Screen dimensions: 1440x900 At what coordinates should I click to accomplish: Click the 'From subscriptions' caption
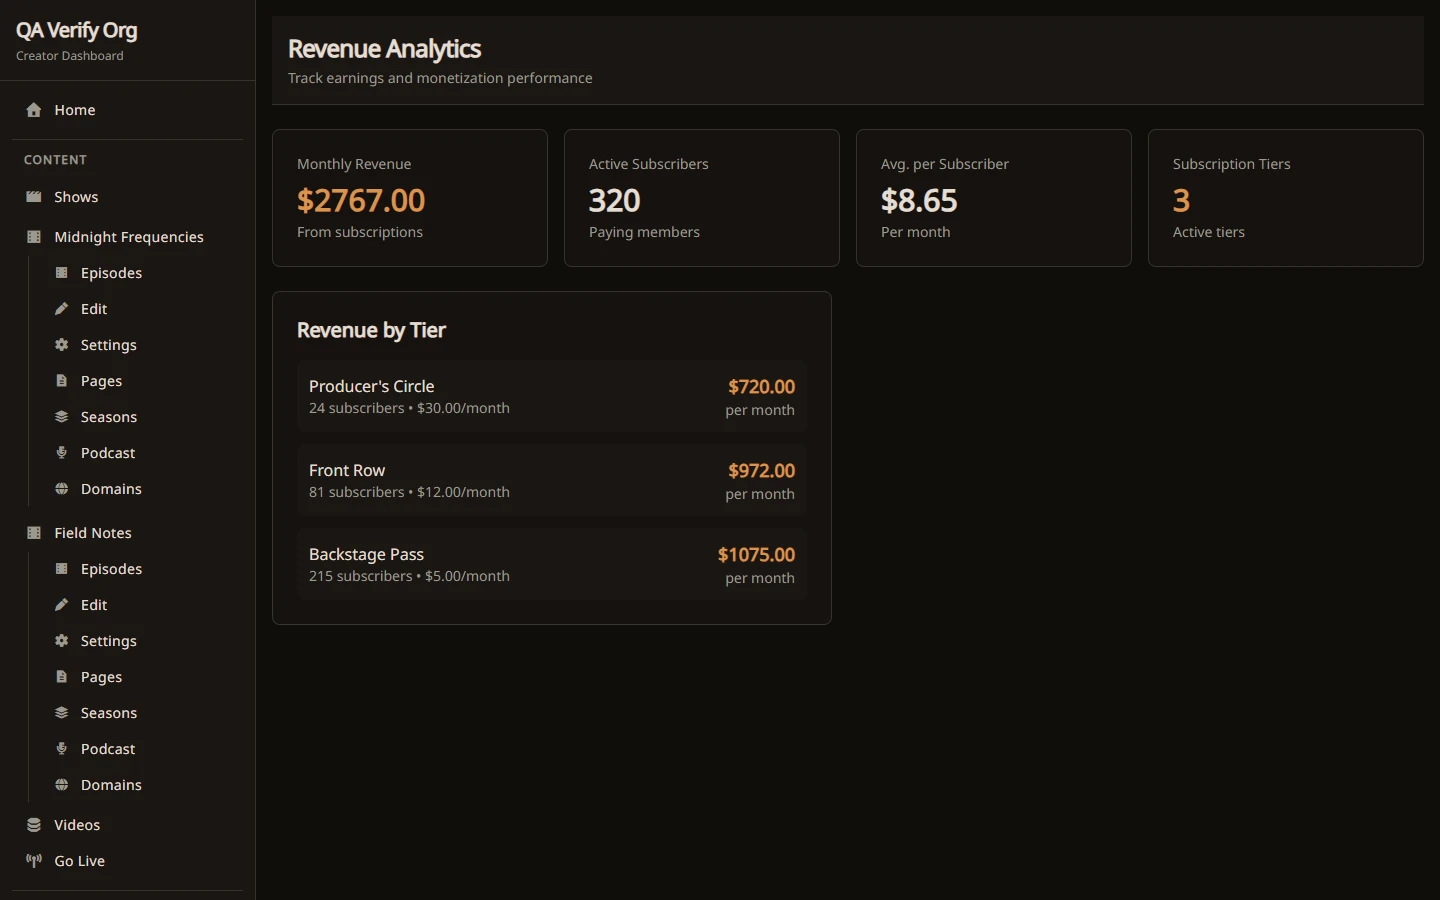(360, 232)
